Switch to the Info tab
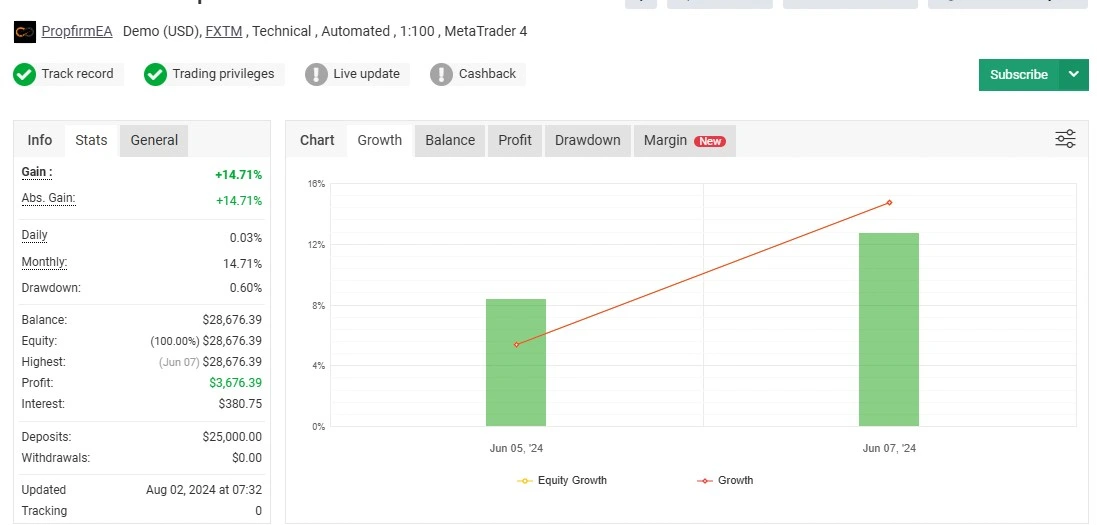1097x525 pixels. tap(40, 140)
